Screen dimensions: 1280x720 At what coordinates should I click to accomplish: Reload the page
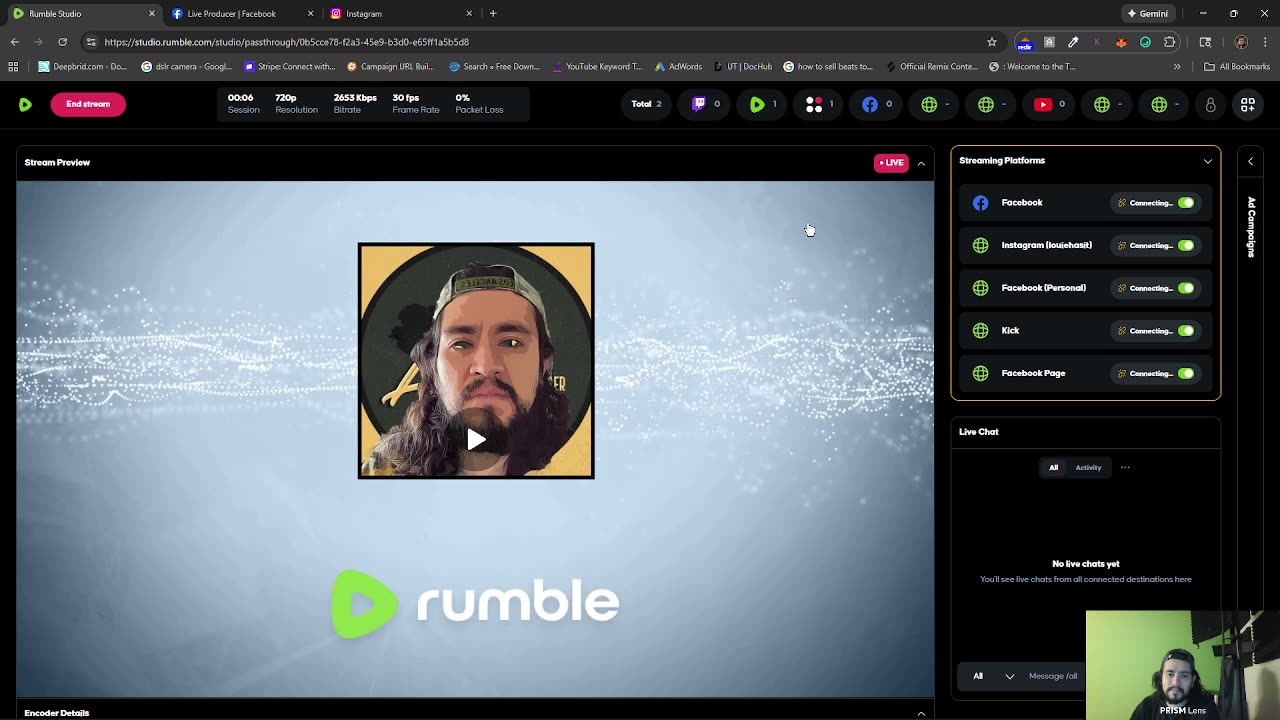click(x=62, y=42)
